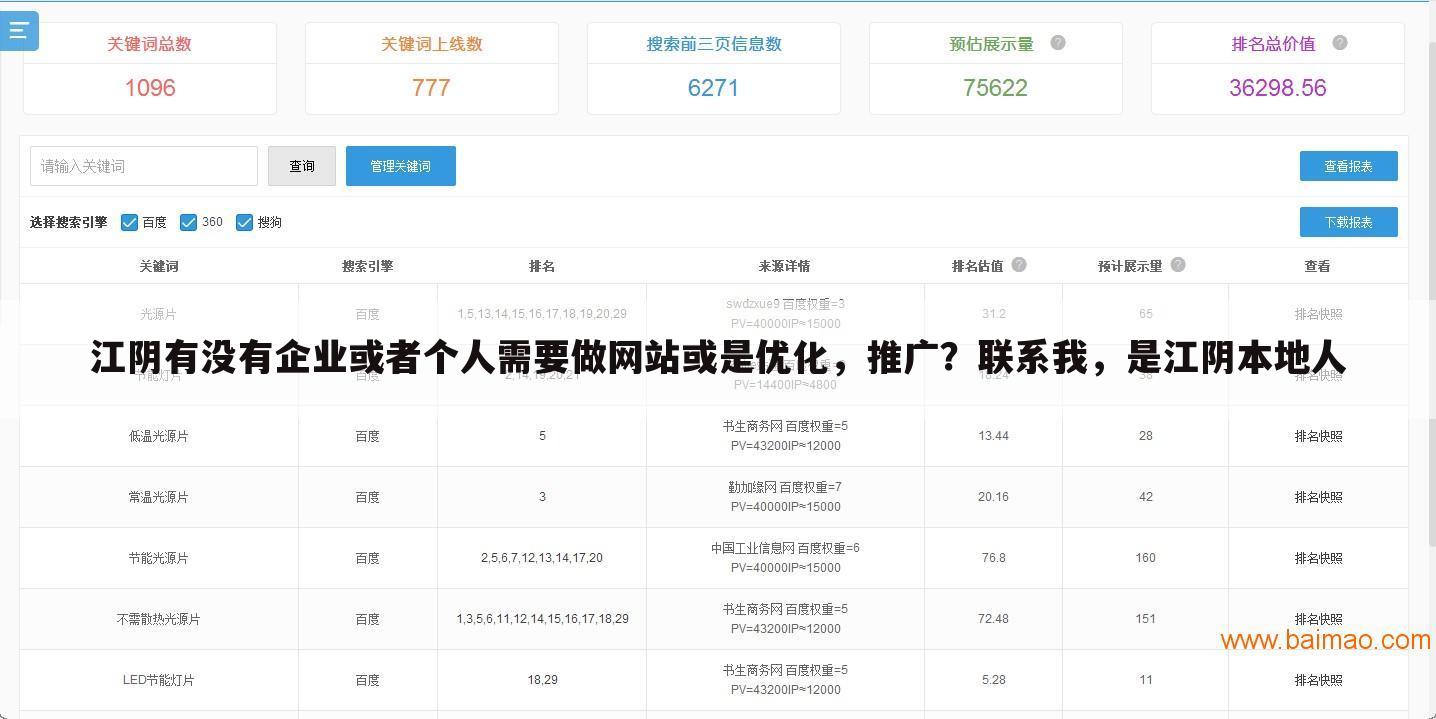Click the help icon in 预计展示里 column header
The width and height of the screenshot is (1436, 719).
pos(1178,264)
